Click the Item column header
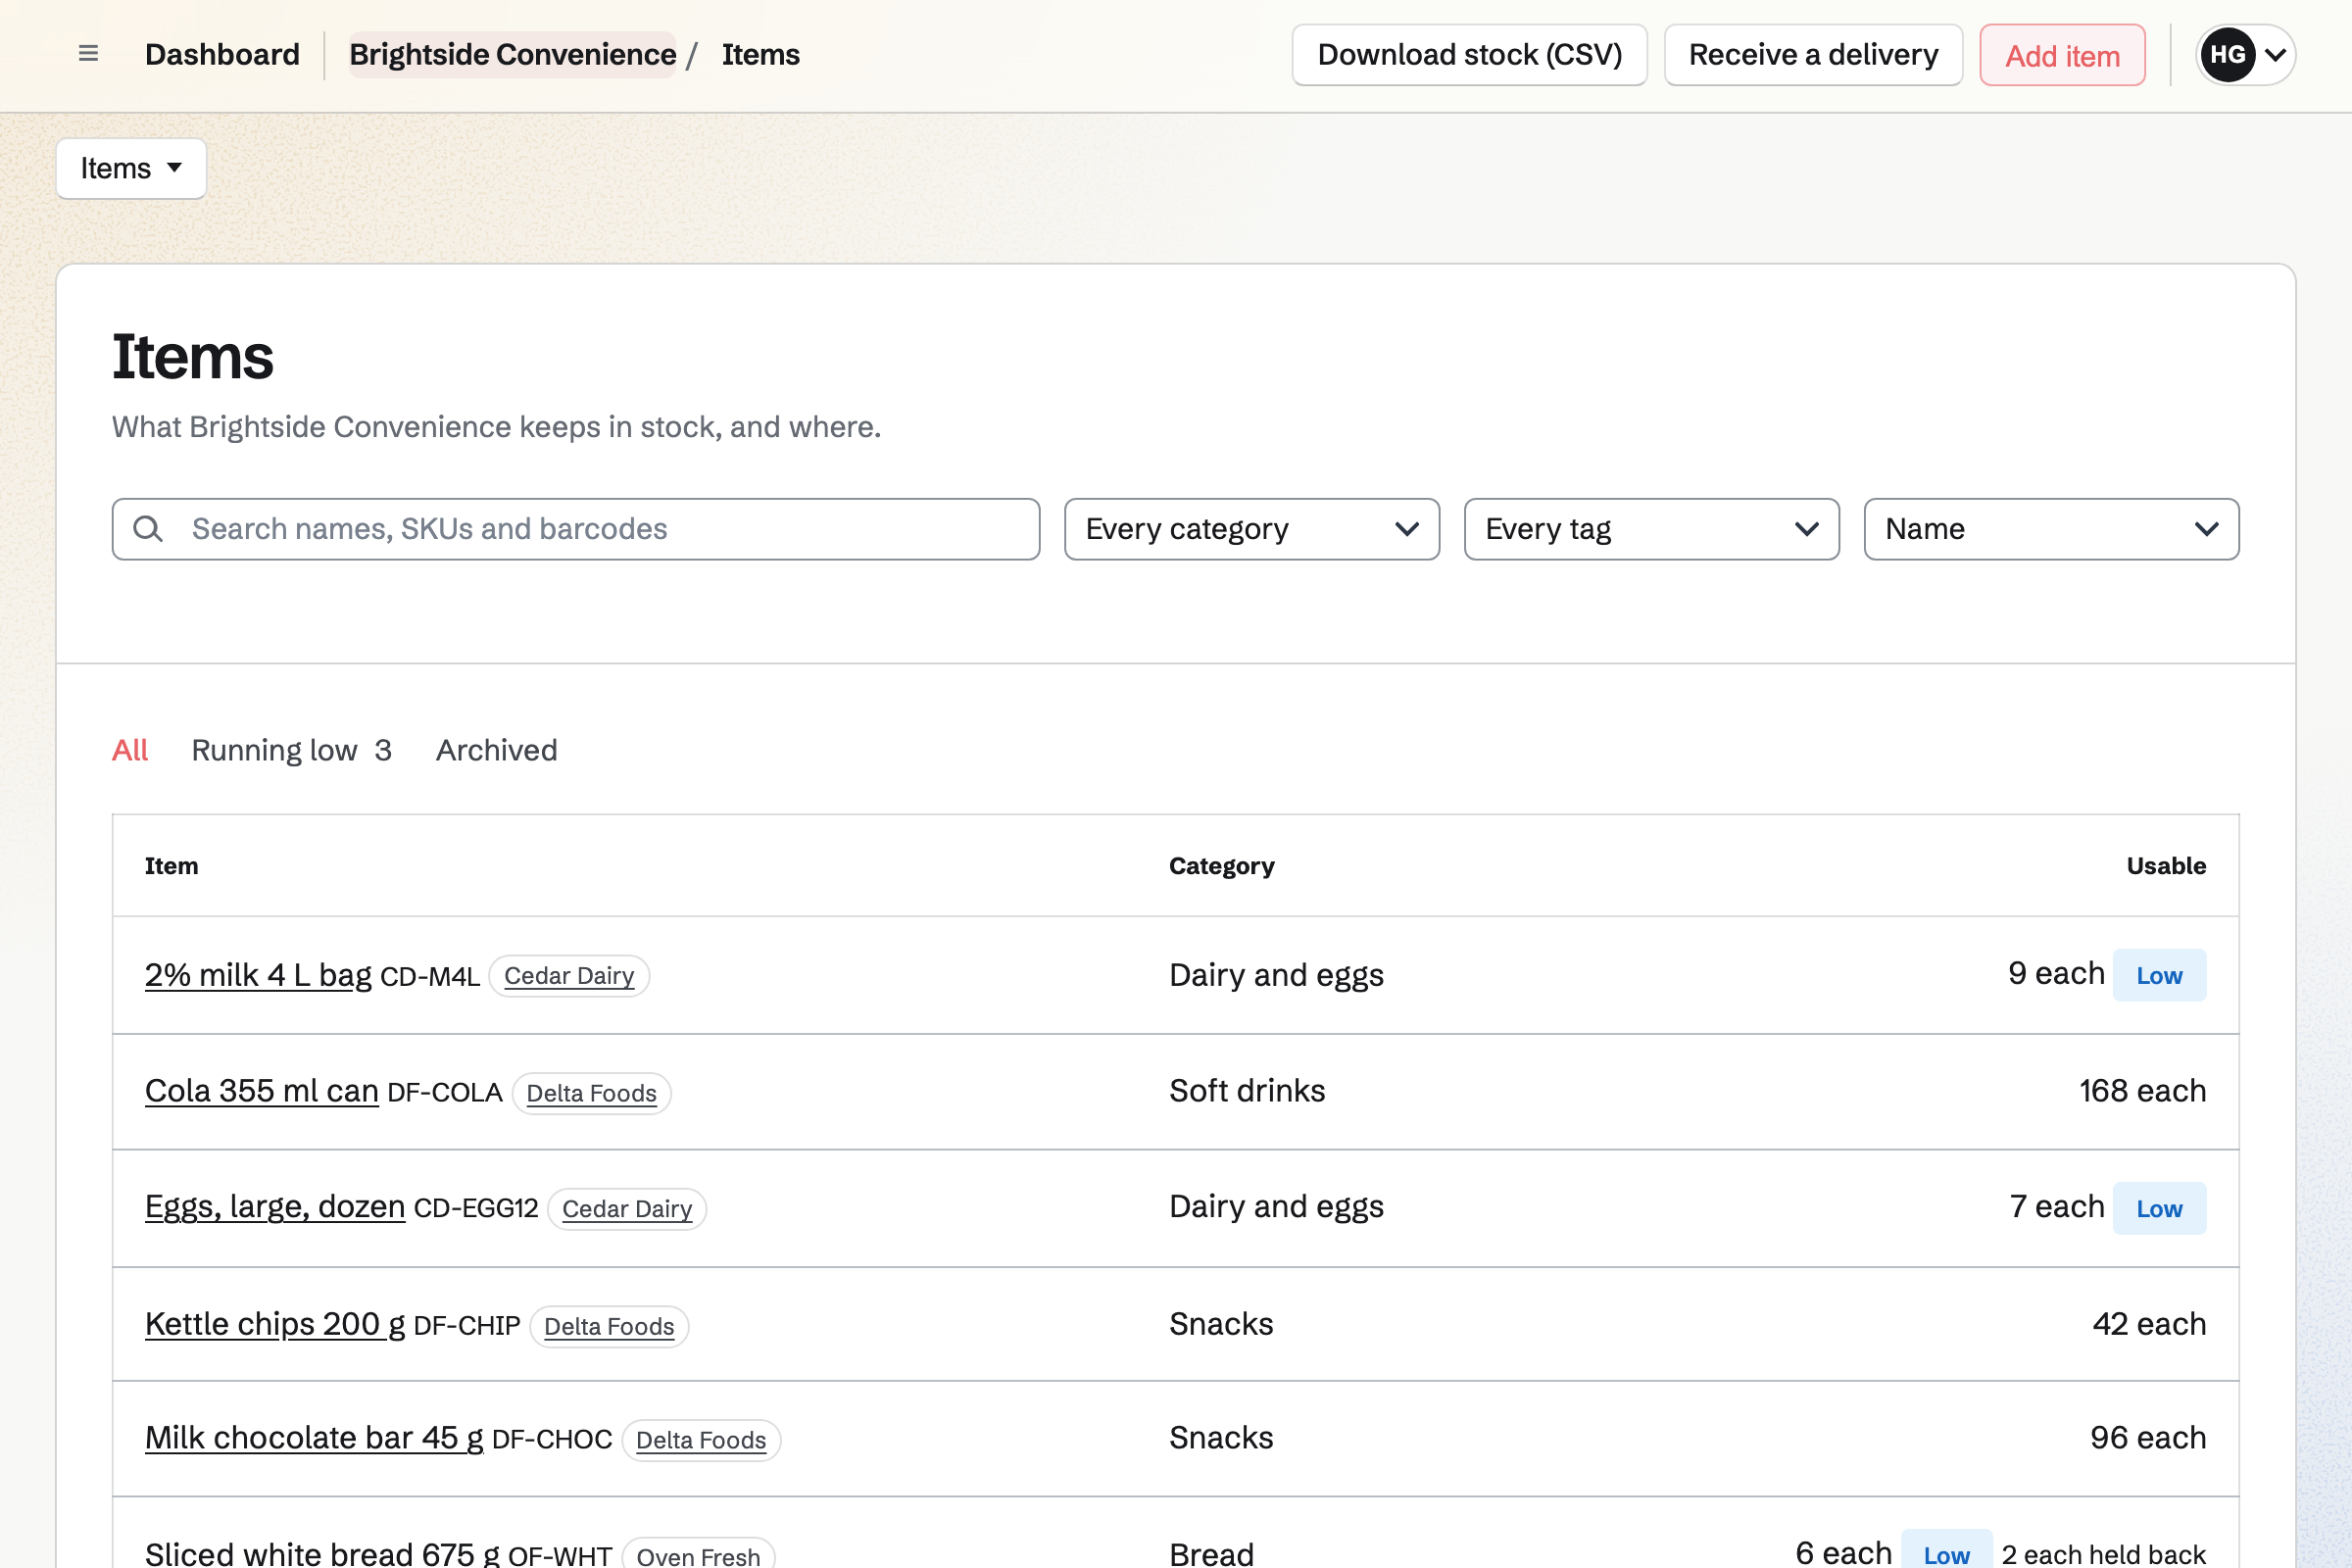This screenshot has width=2352, height=1568. [x=172, y=865]
